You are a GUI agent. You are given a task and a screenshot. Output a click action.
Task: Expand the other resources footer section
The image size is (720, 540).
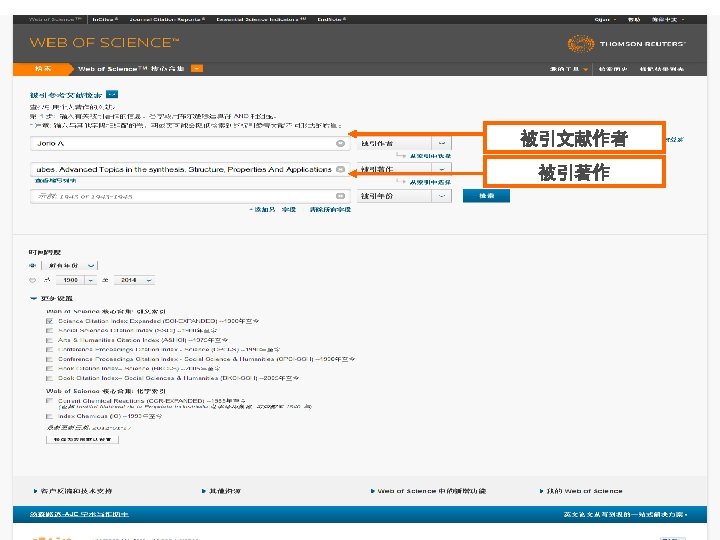pyautogui.click(x=221, y=491)
